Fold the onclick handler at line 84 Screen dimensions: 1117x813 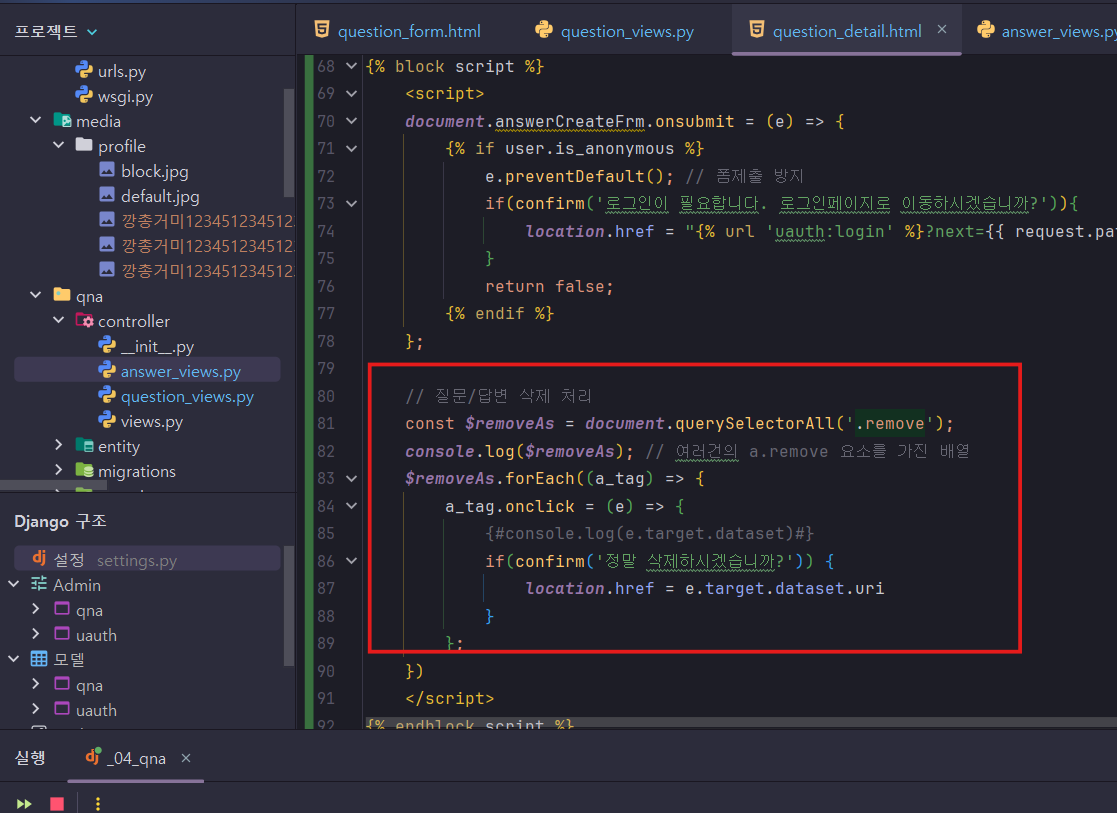[351, 506]
